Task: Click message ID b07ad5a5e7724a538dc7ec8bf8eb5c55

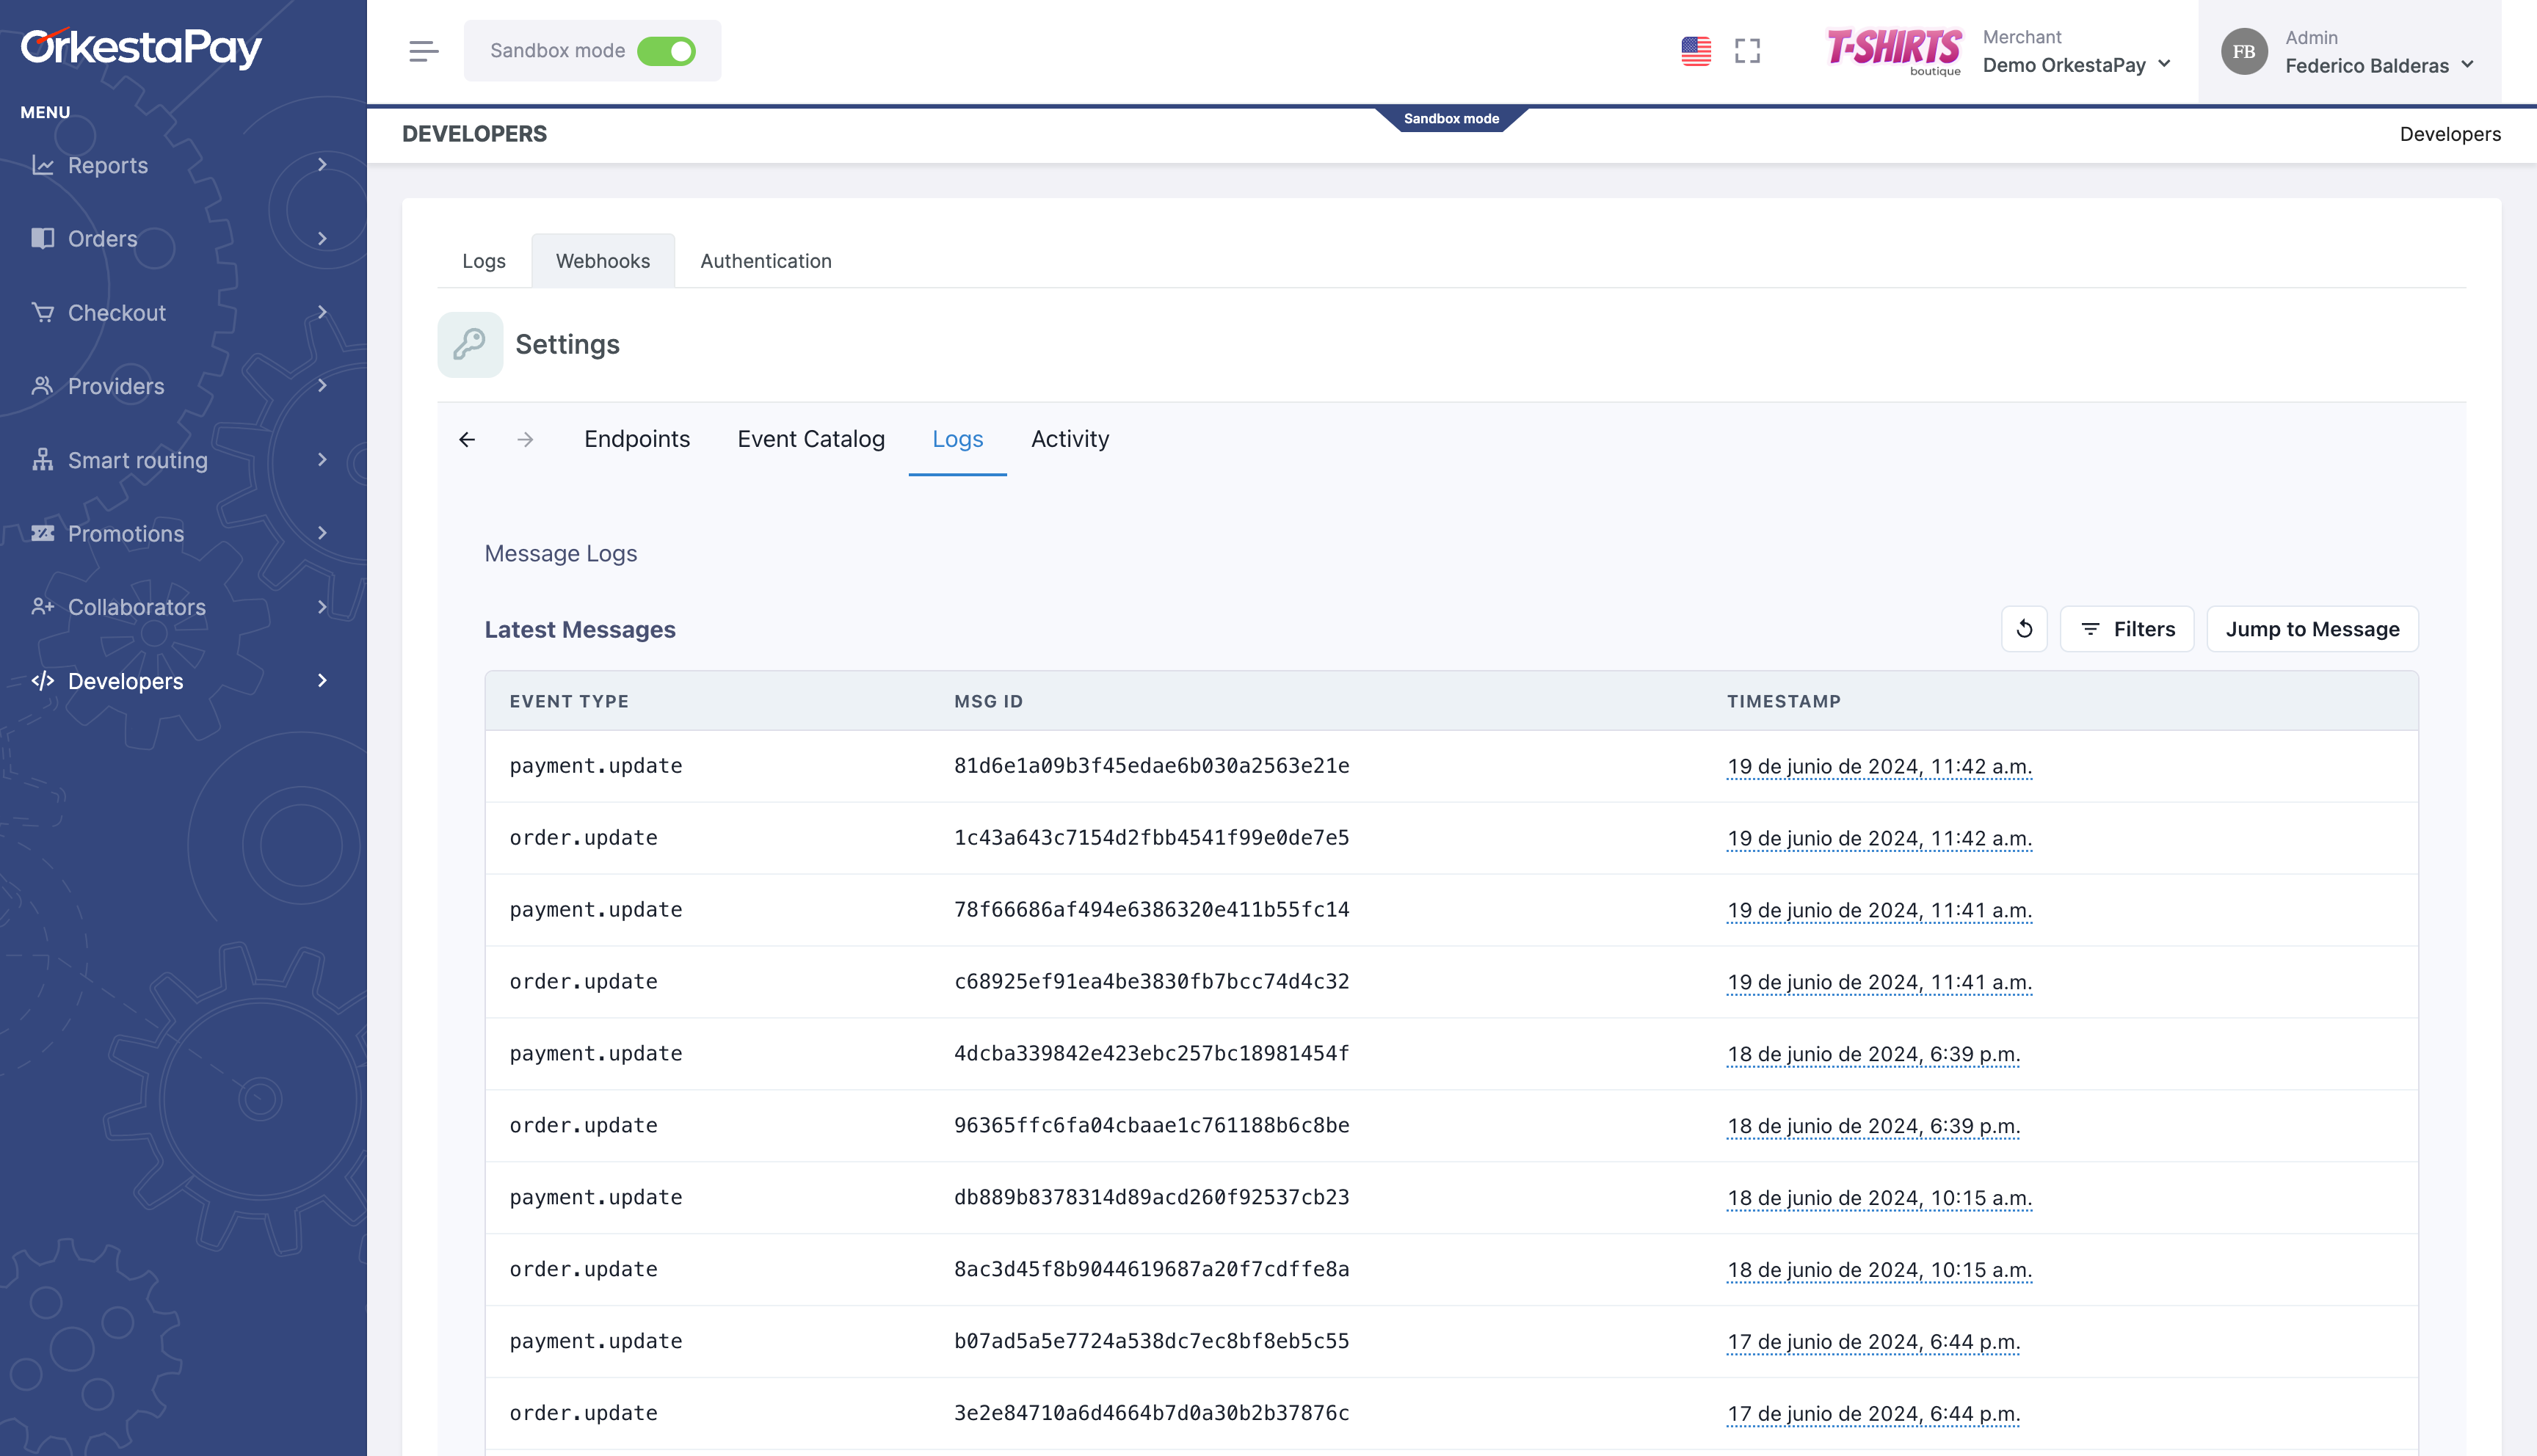Action: coord(1151,1342)
